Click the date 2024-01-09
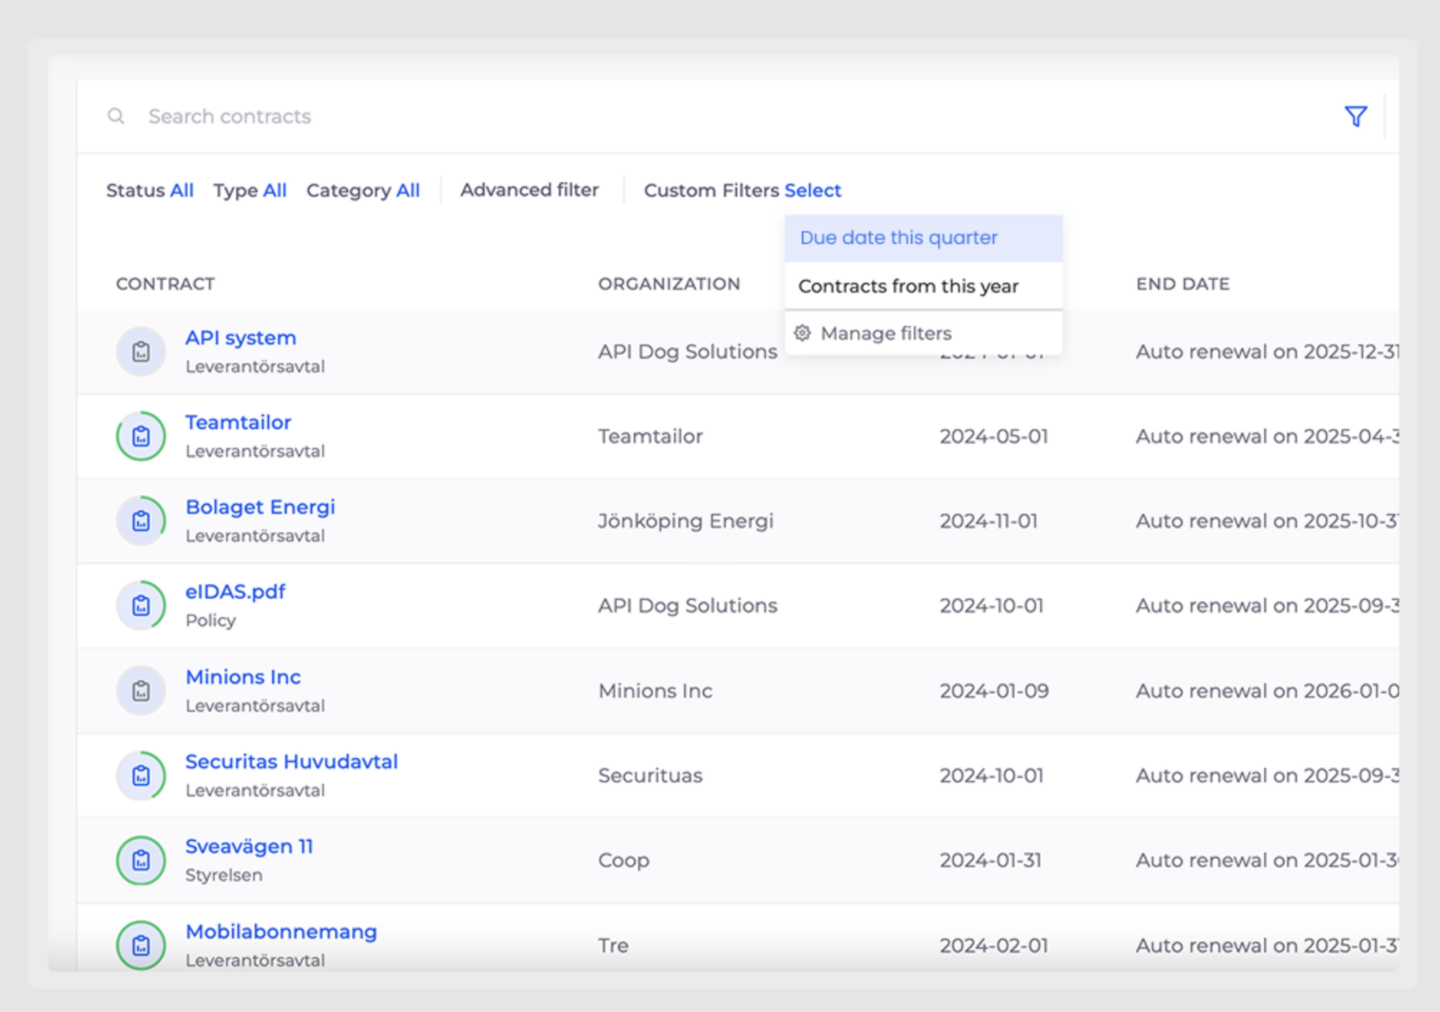1440x1012 pixels. point(994,691)
